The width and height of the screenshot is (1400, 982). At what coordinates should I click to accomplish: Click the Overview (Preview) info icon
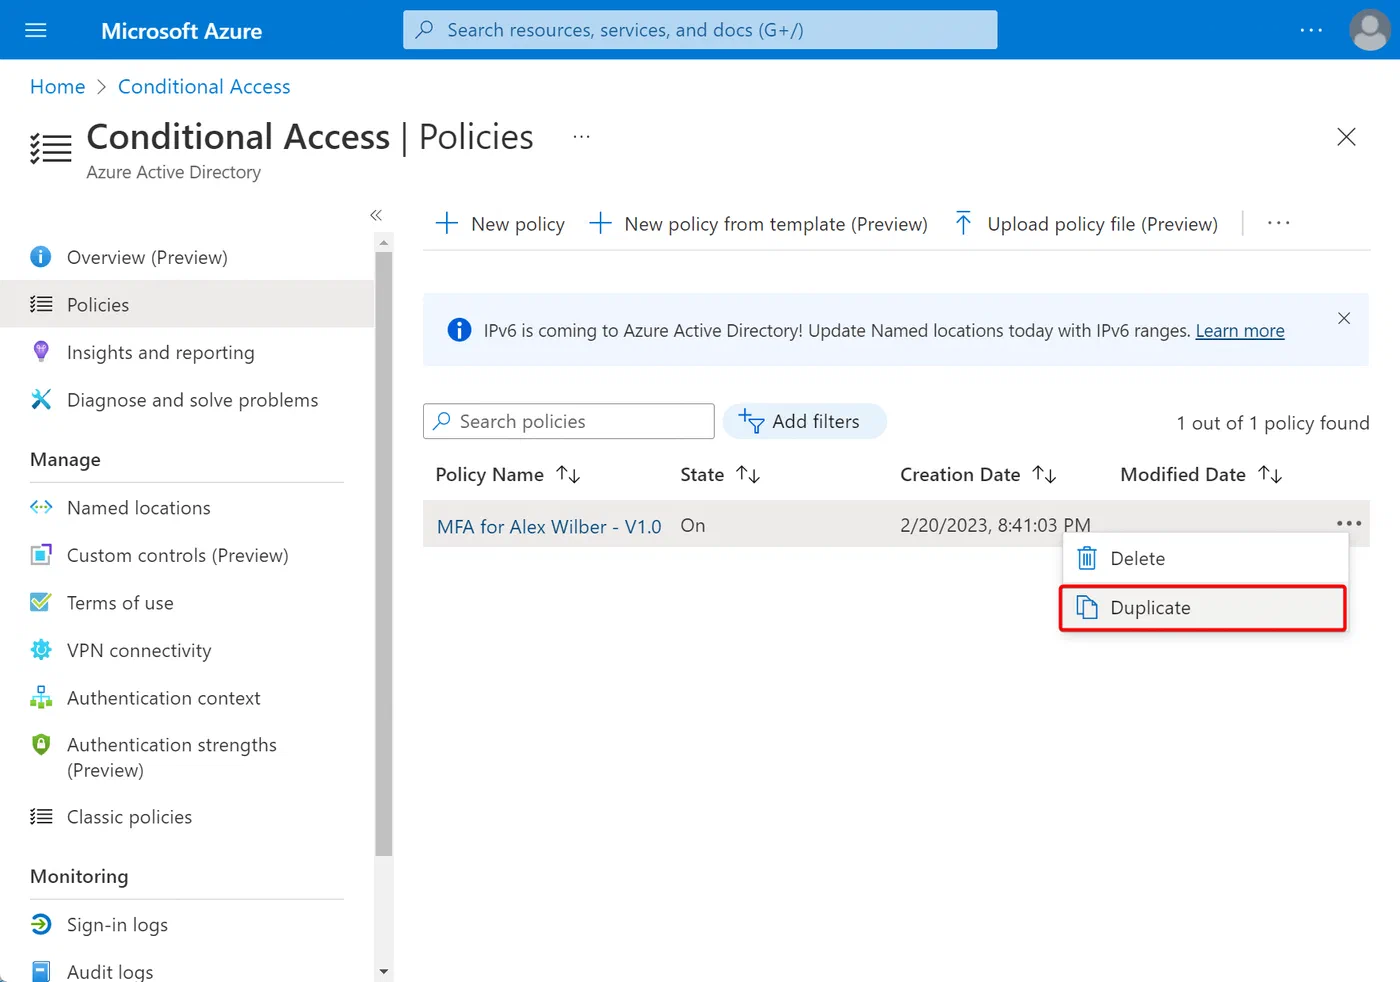tap(41, 257)
